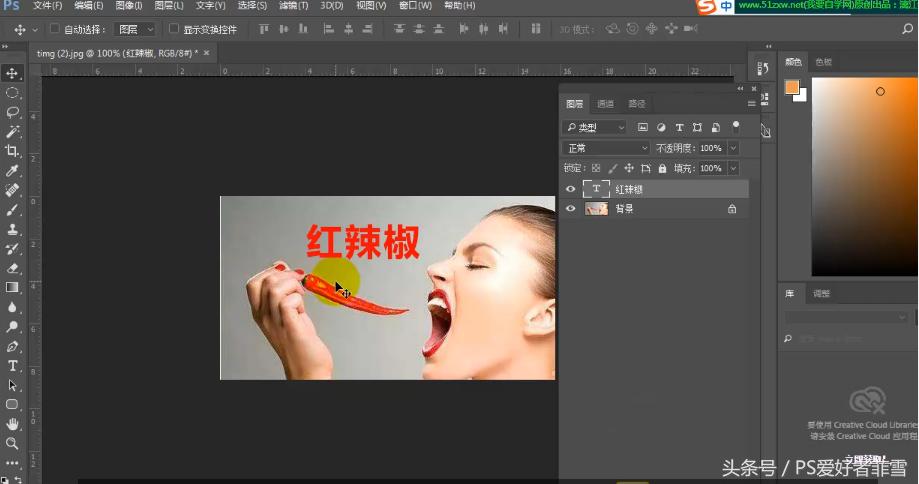Click the search icon in options bar
The width and height of the screenshot is (919, 484).
pyautogui.click(x=907, y=29)
